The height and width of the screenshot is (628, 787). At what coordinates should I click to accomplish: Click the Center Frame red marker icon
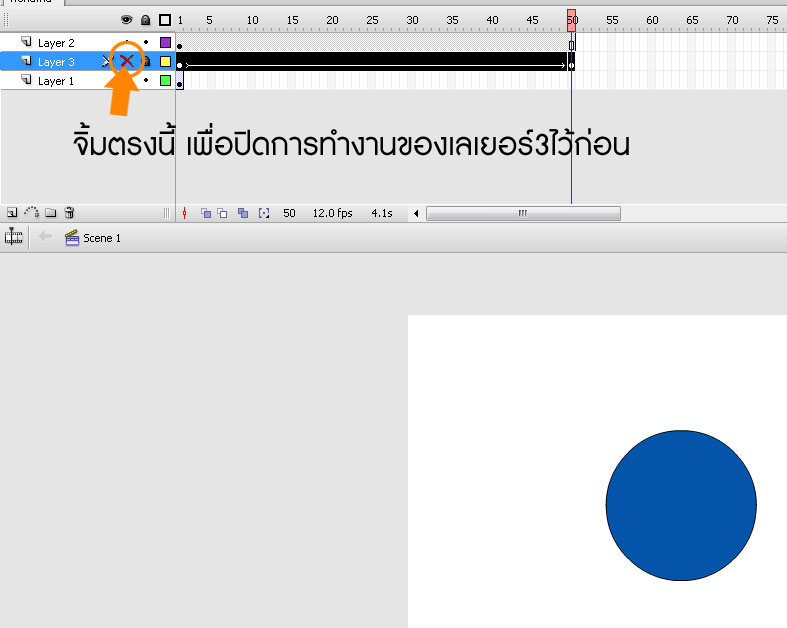coord(185,213)
